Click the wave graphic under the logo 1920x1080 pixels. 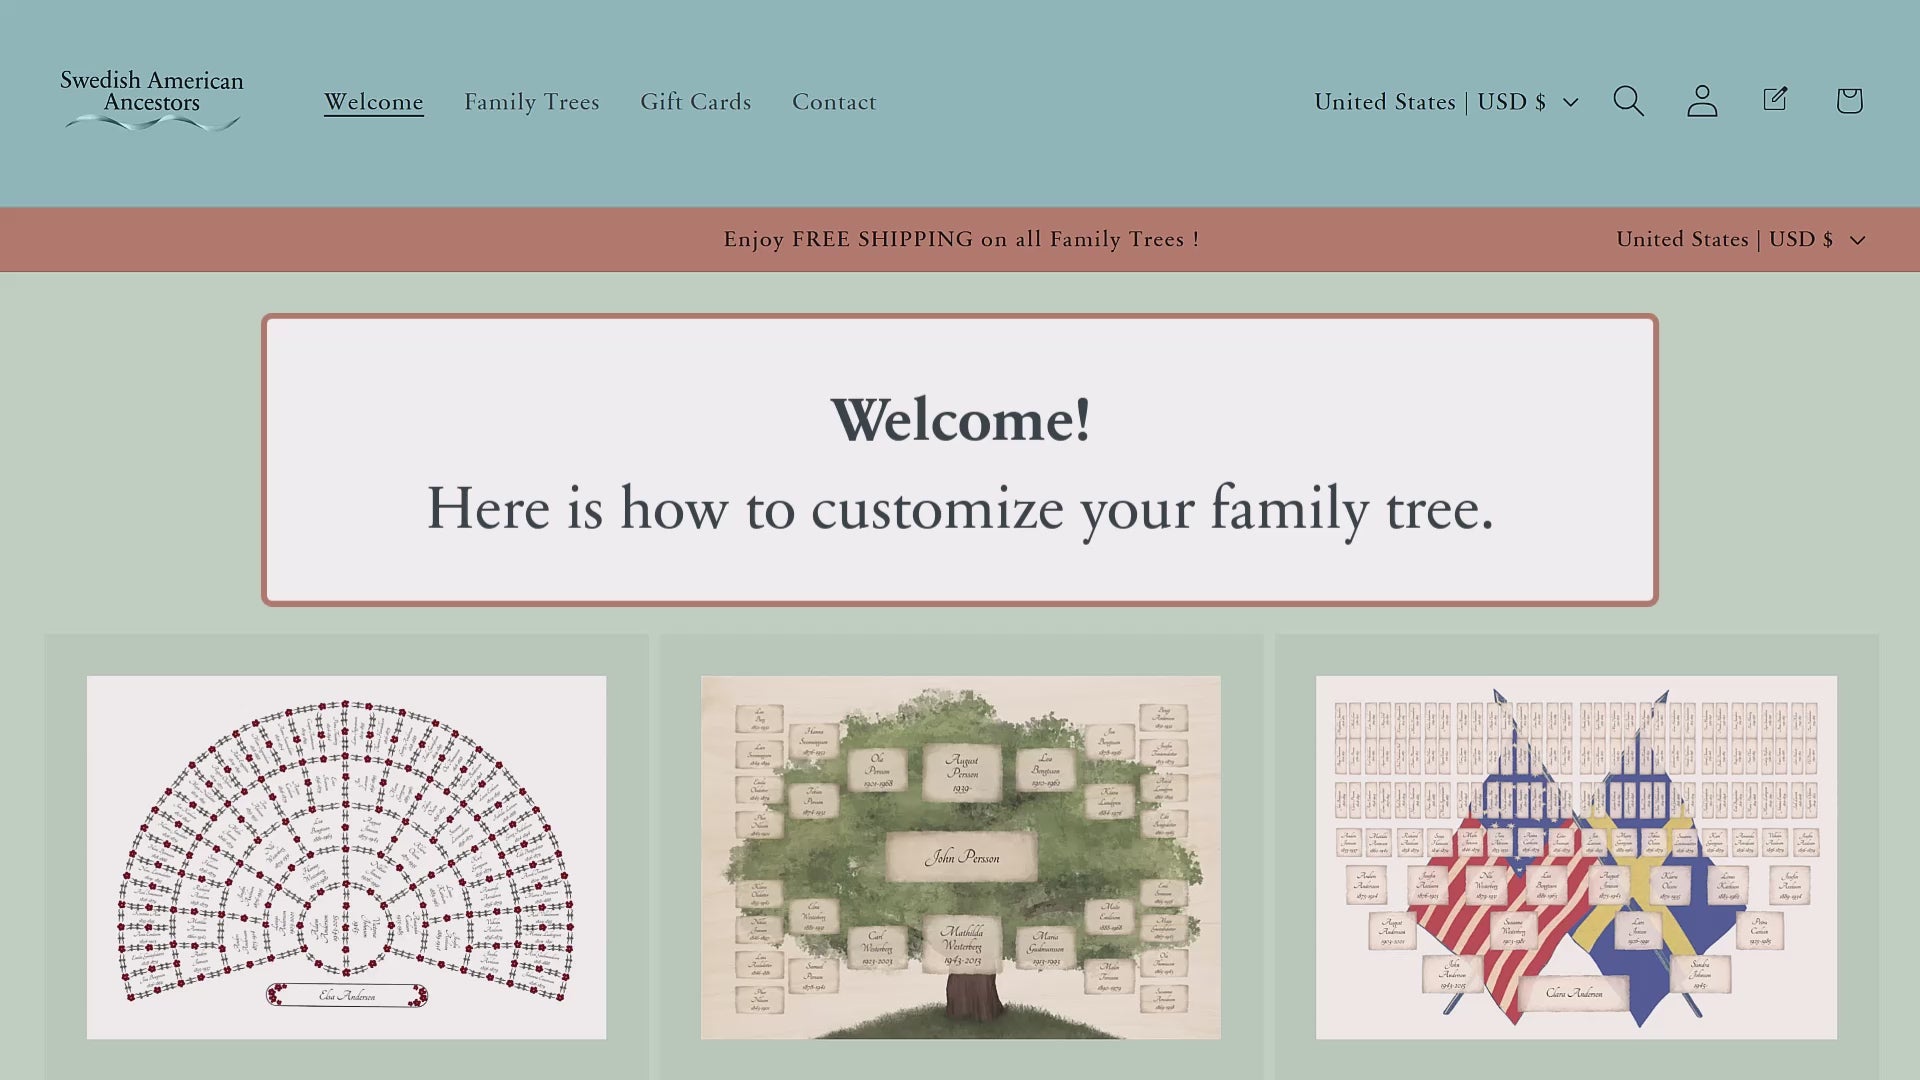[x=152, y=123]
